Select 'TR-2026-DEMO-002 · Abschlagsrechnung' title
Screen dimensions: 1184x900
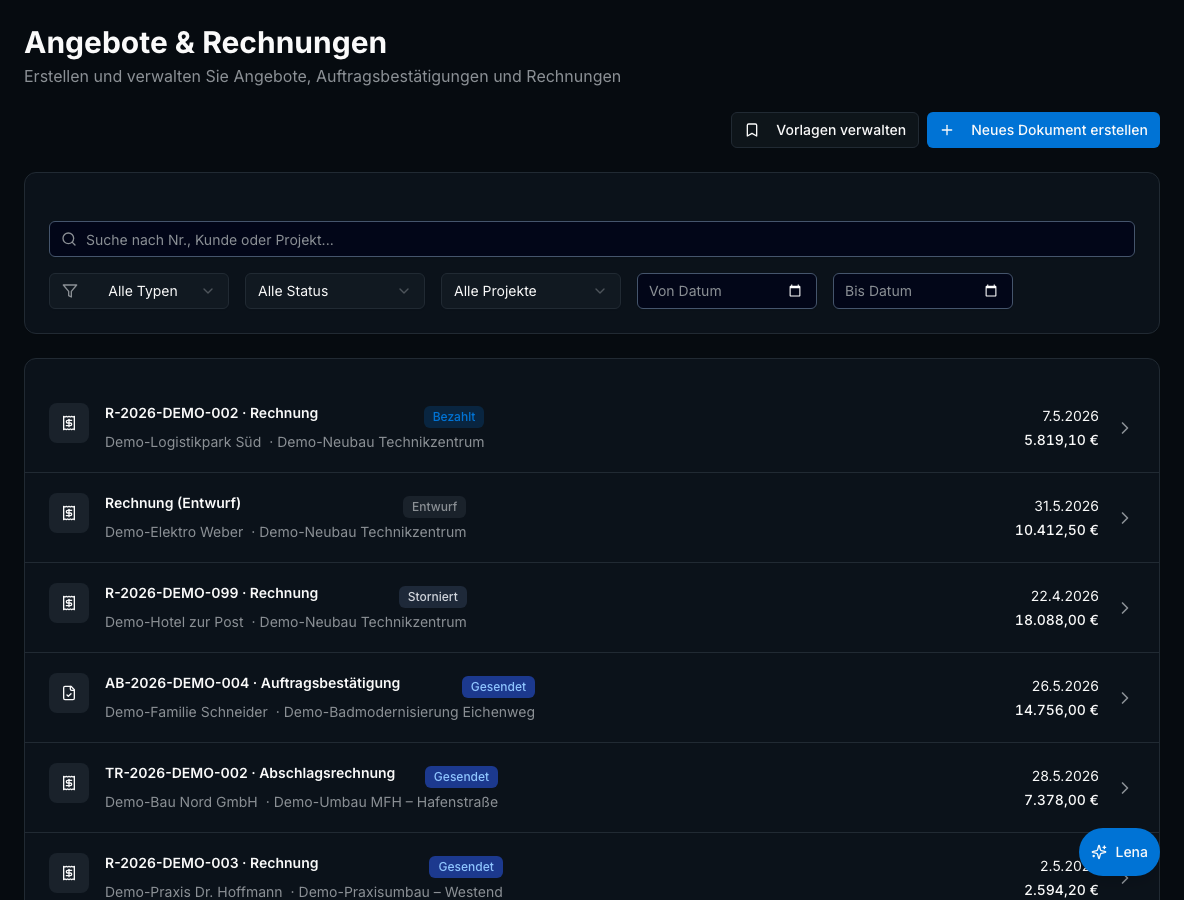coord(250,773)
